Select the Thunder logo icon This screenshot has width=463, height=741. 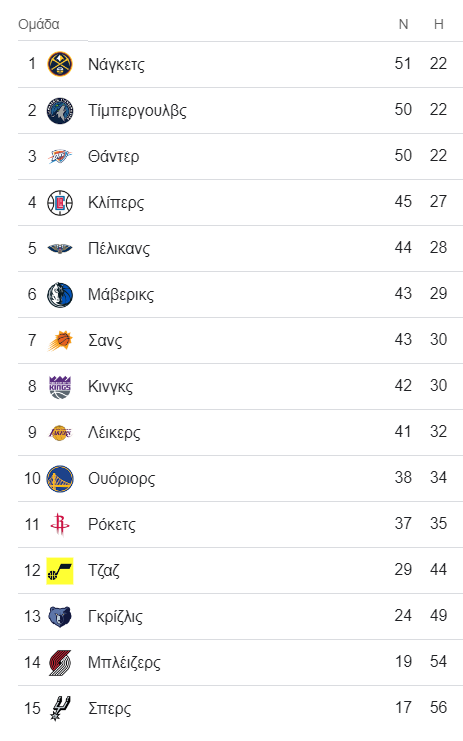(60, 156)
